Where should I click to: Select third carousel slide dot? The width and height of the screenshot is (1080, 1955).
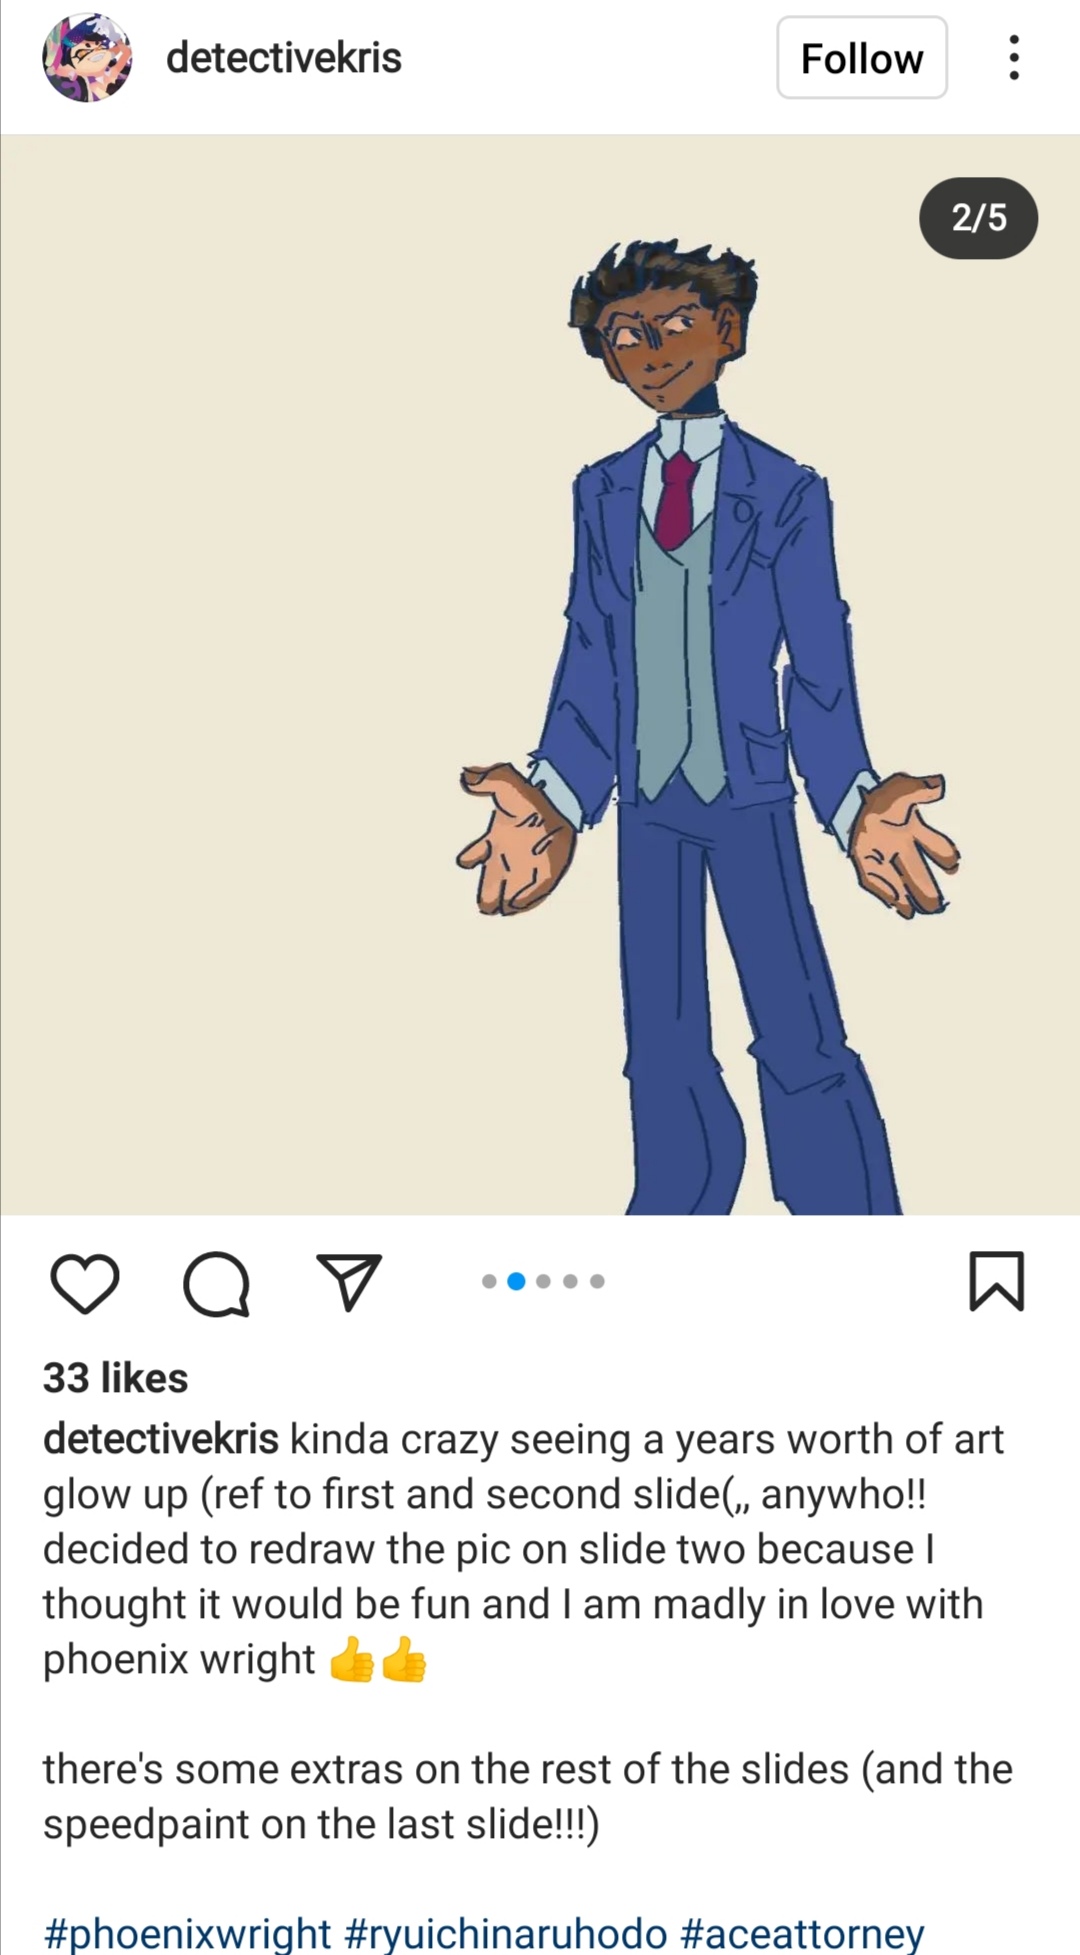(543, 1281)
